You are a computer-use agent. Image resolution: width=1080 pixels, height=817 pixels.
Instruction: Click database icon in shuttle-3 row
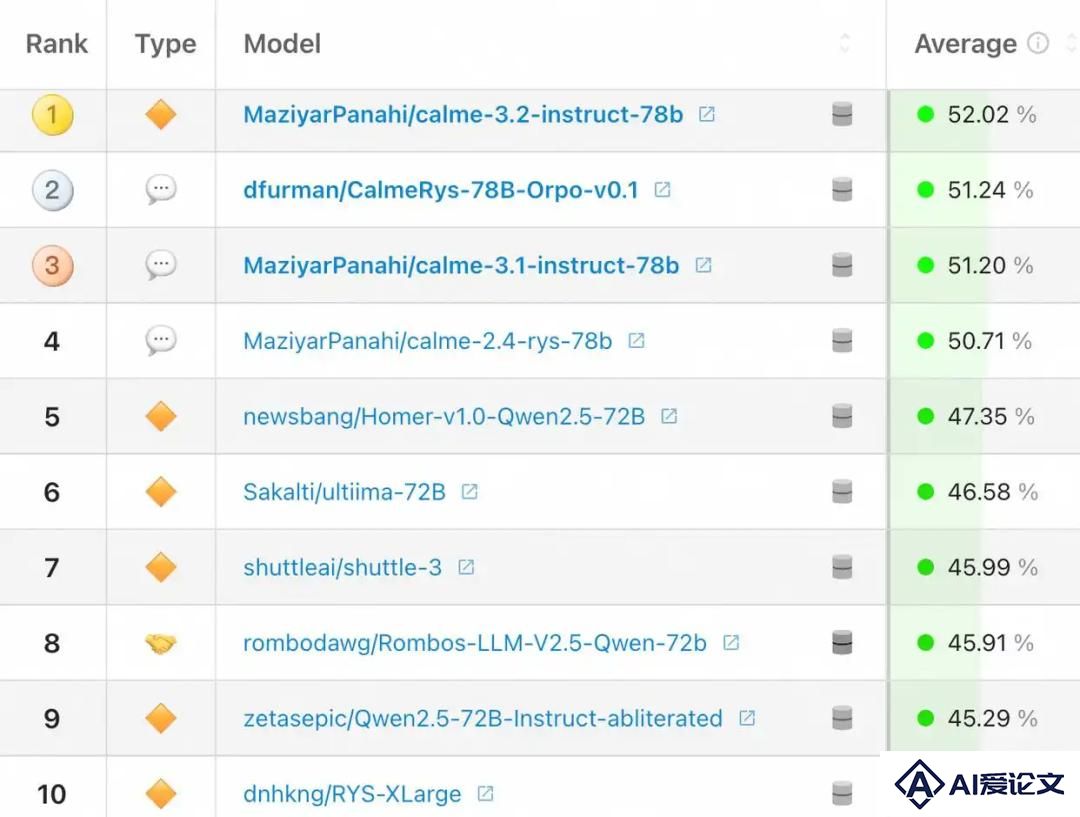(x=842, y=567)
